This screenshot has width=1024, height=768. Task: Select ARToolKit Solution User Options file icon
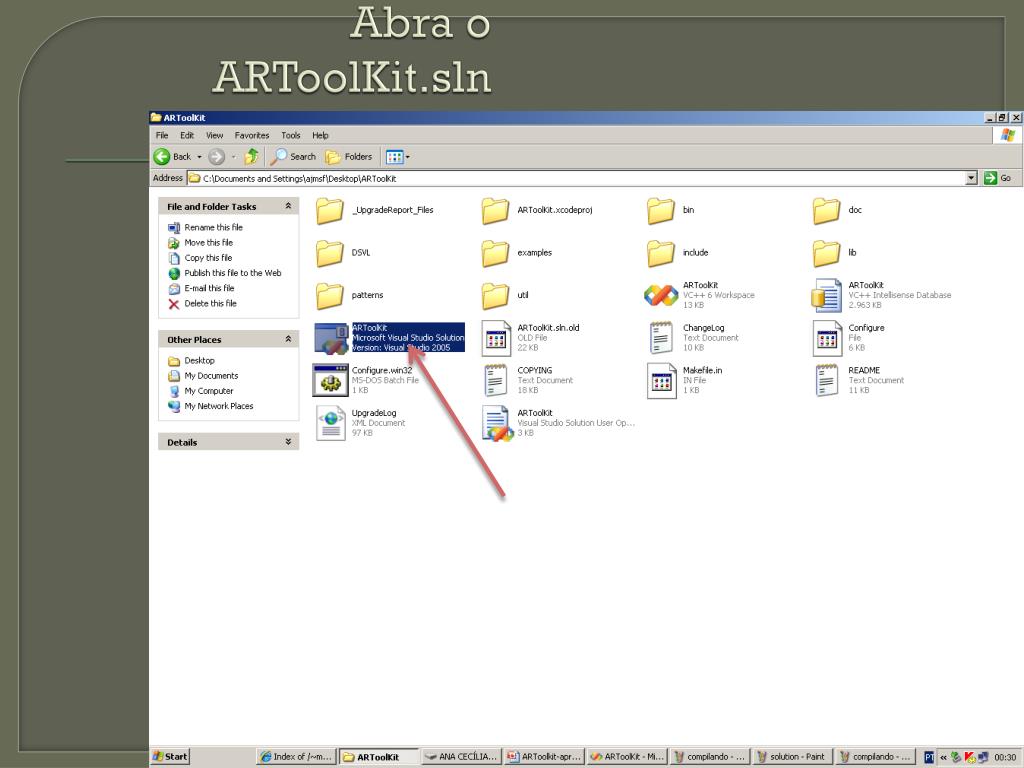(x=498, y=423)
